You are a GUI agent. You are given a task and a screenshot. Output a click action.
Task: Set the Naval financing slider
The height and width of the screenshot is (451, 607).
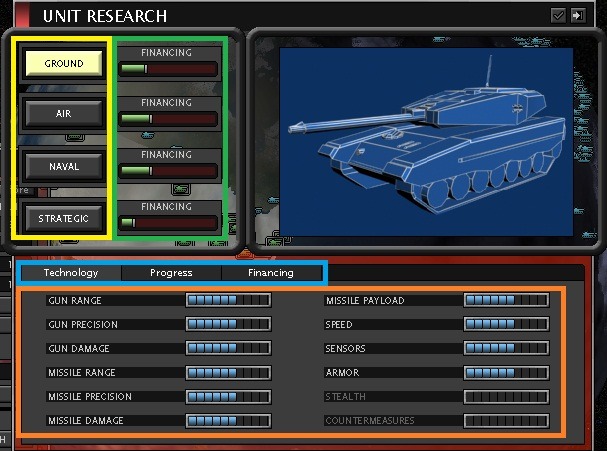168,171
